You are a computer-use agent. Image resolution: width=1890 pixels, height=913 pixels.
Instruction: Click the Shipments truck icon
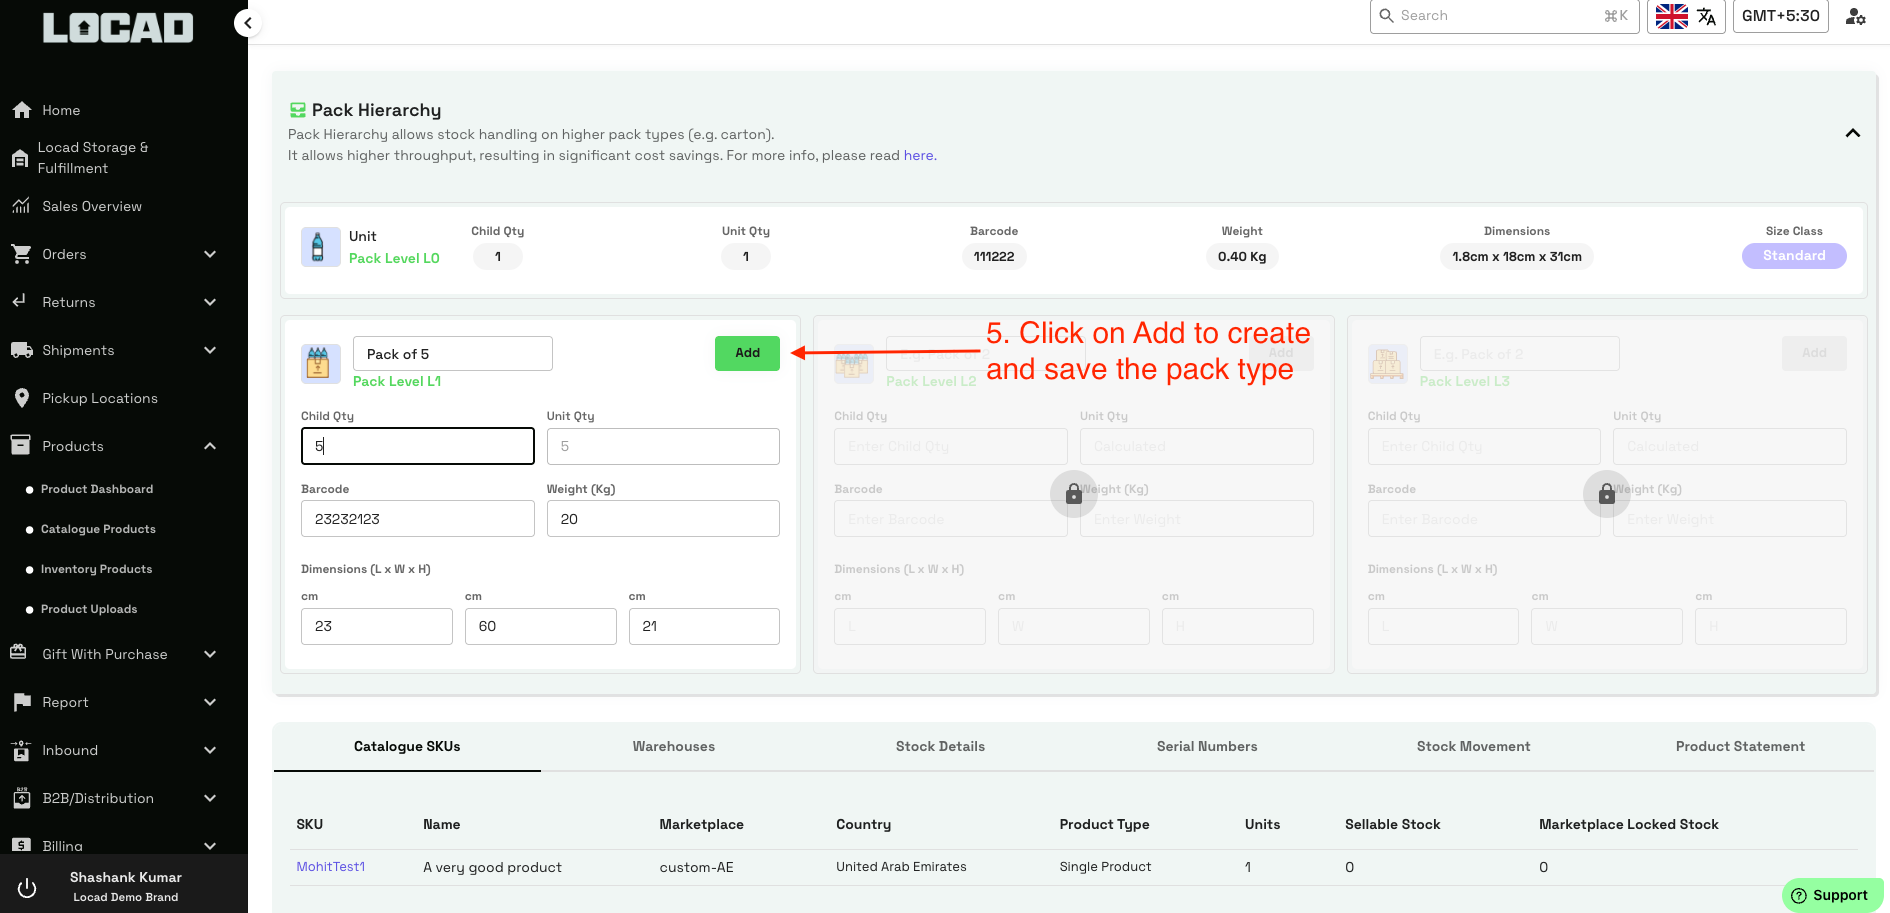pos(21,350)
